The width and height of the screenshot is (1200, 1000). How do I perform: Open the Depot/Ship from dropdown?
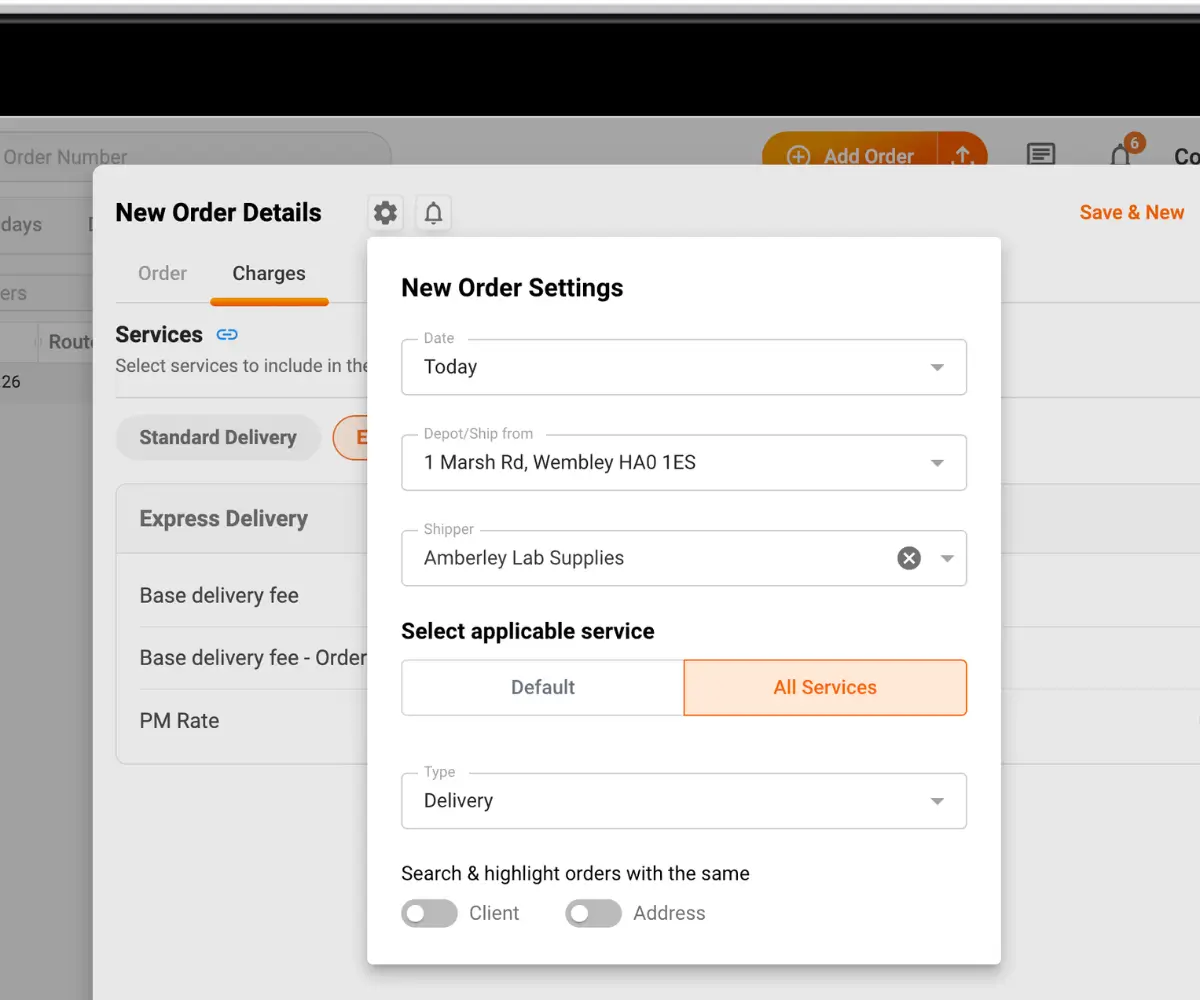tap(684, 462)
